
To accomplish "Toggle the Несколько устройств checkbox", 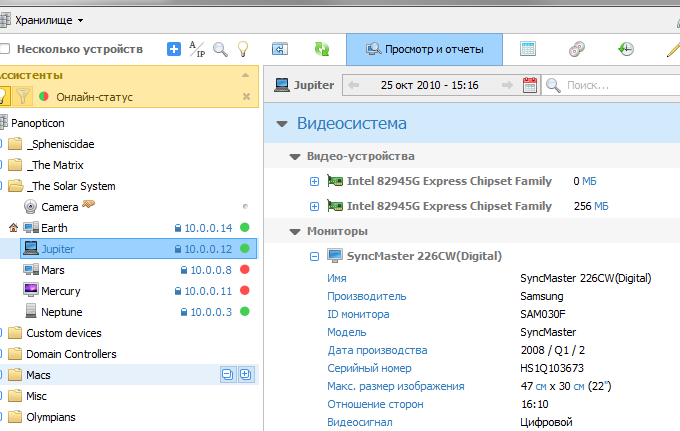I will (5, 49).
